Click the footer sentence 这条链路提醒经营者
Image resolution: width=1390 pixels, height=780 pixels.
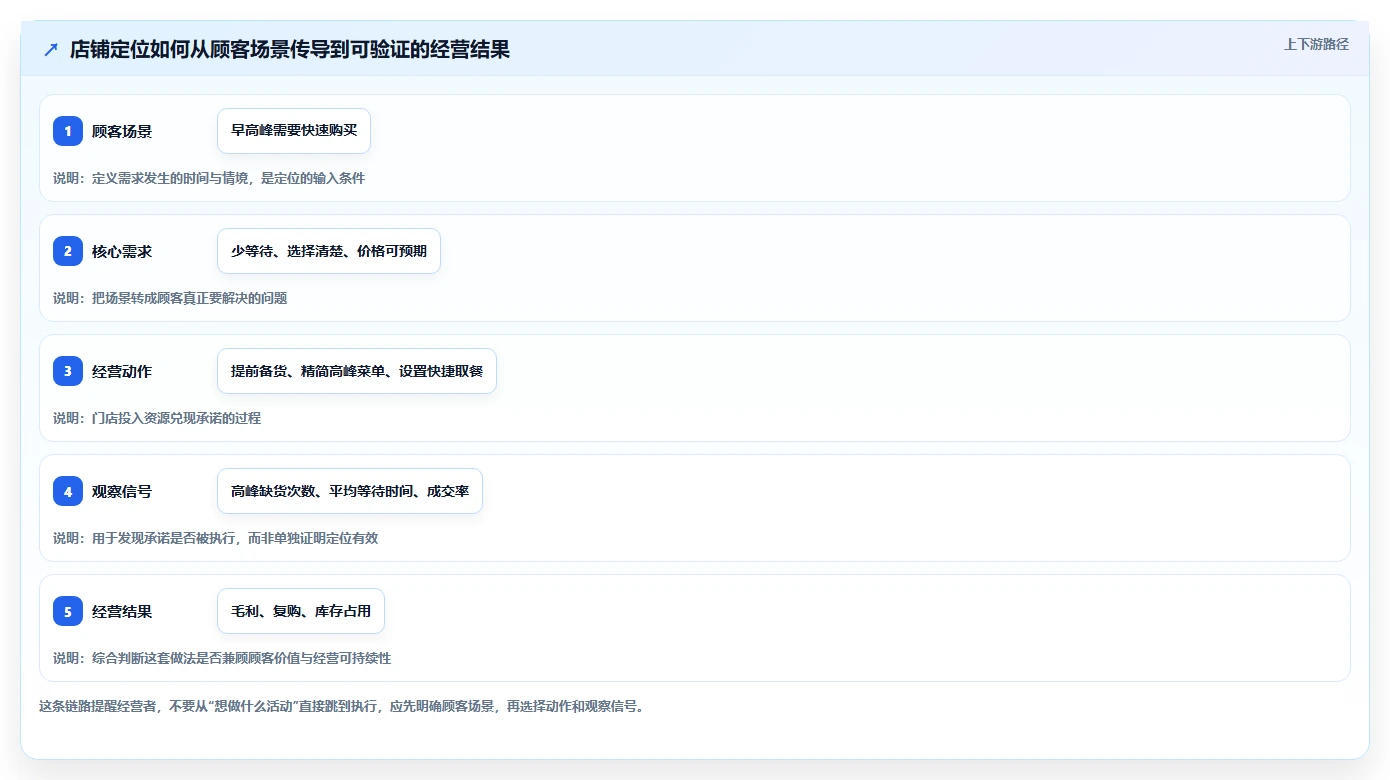tap(342, 706)
